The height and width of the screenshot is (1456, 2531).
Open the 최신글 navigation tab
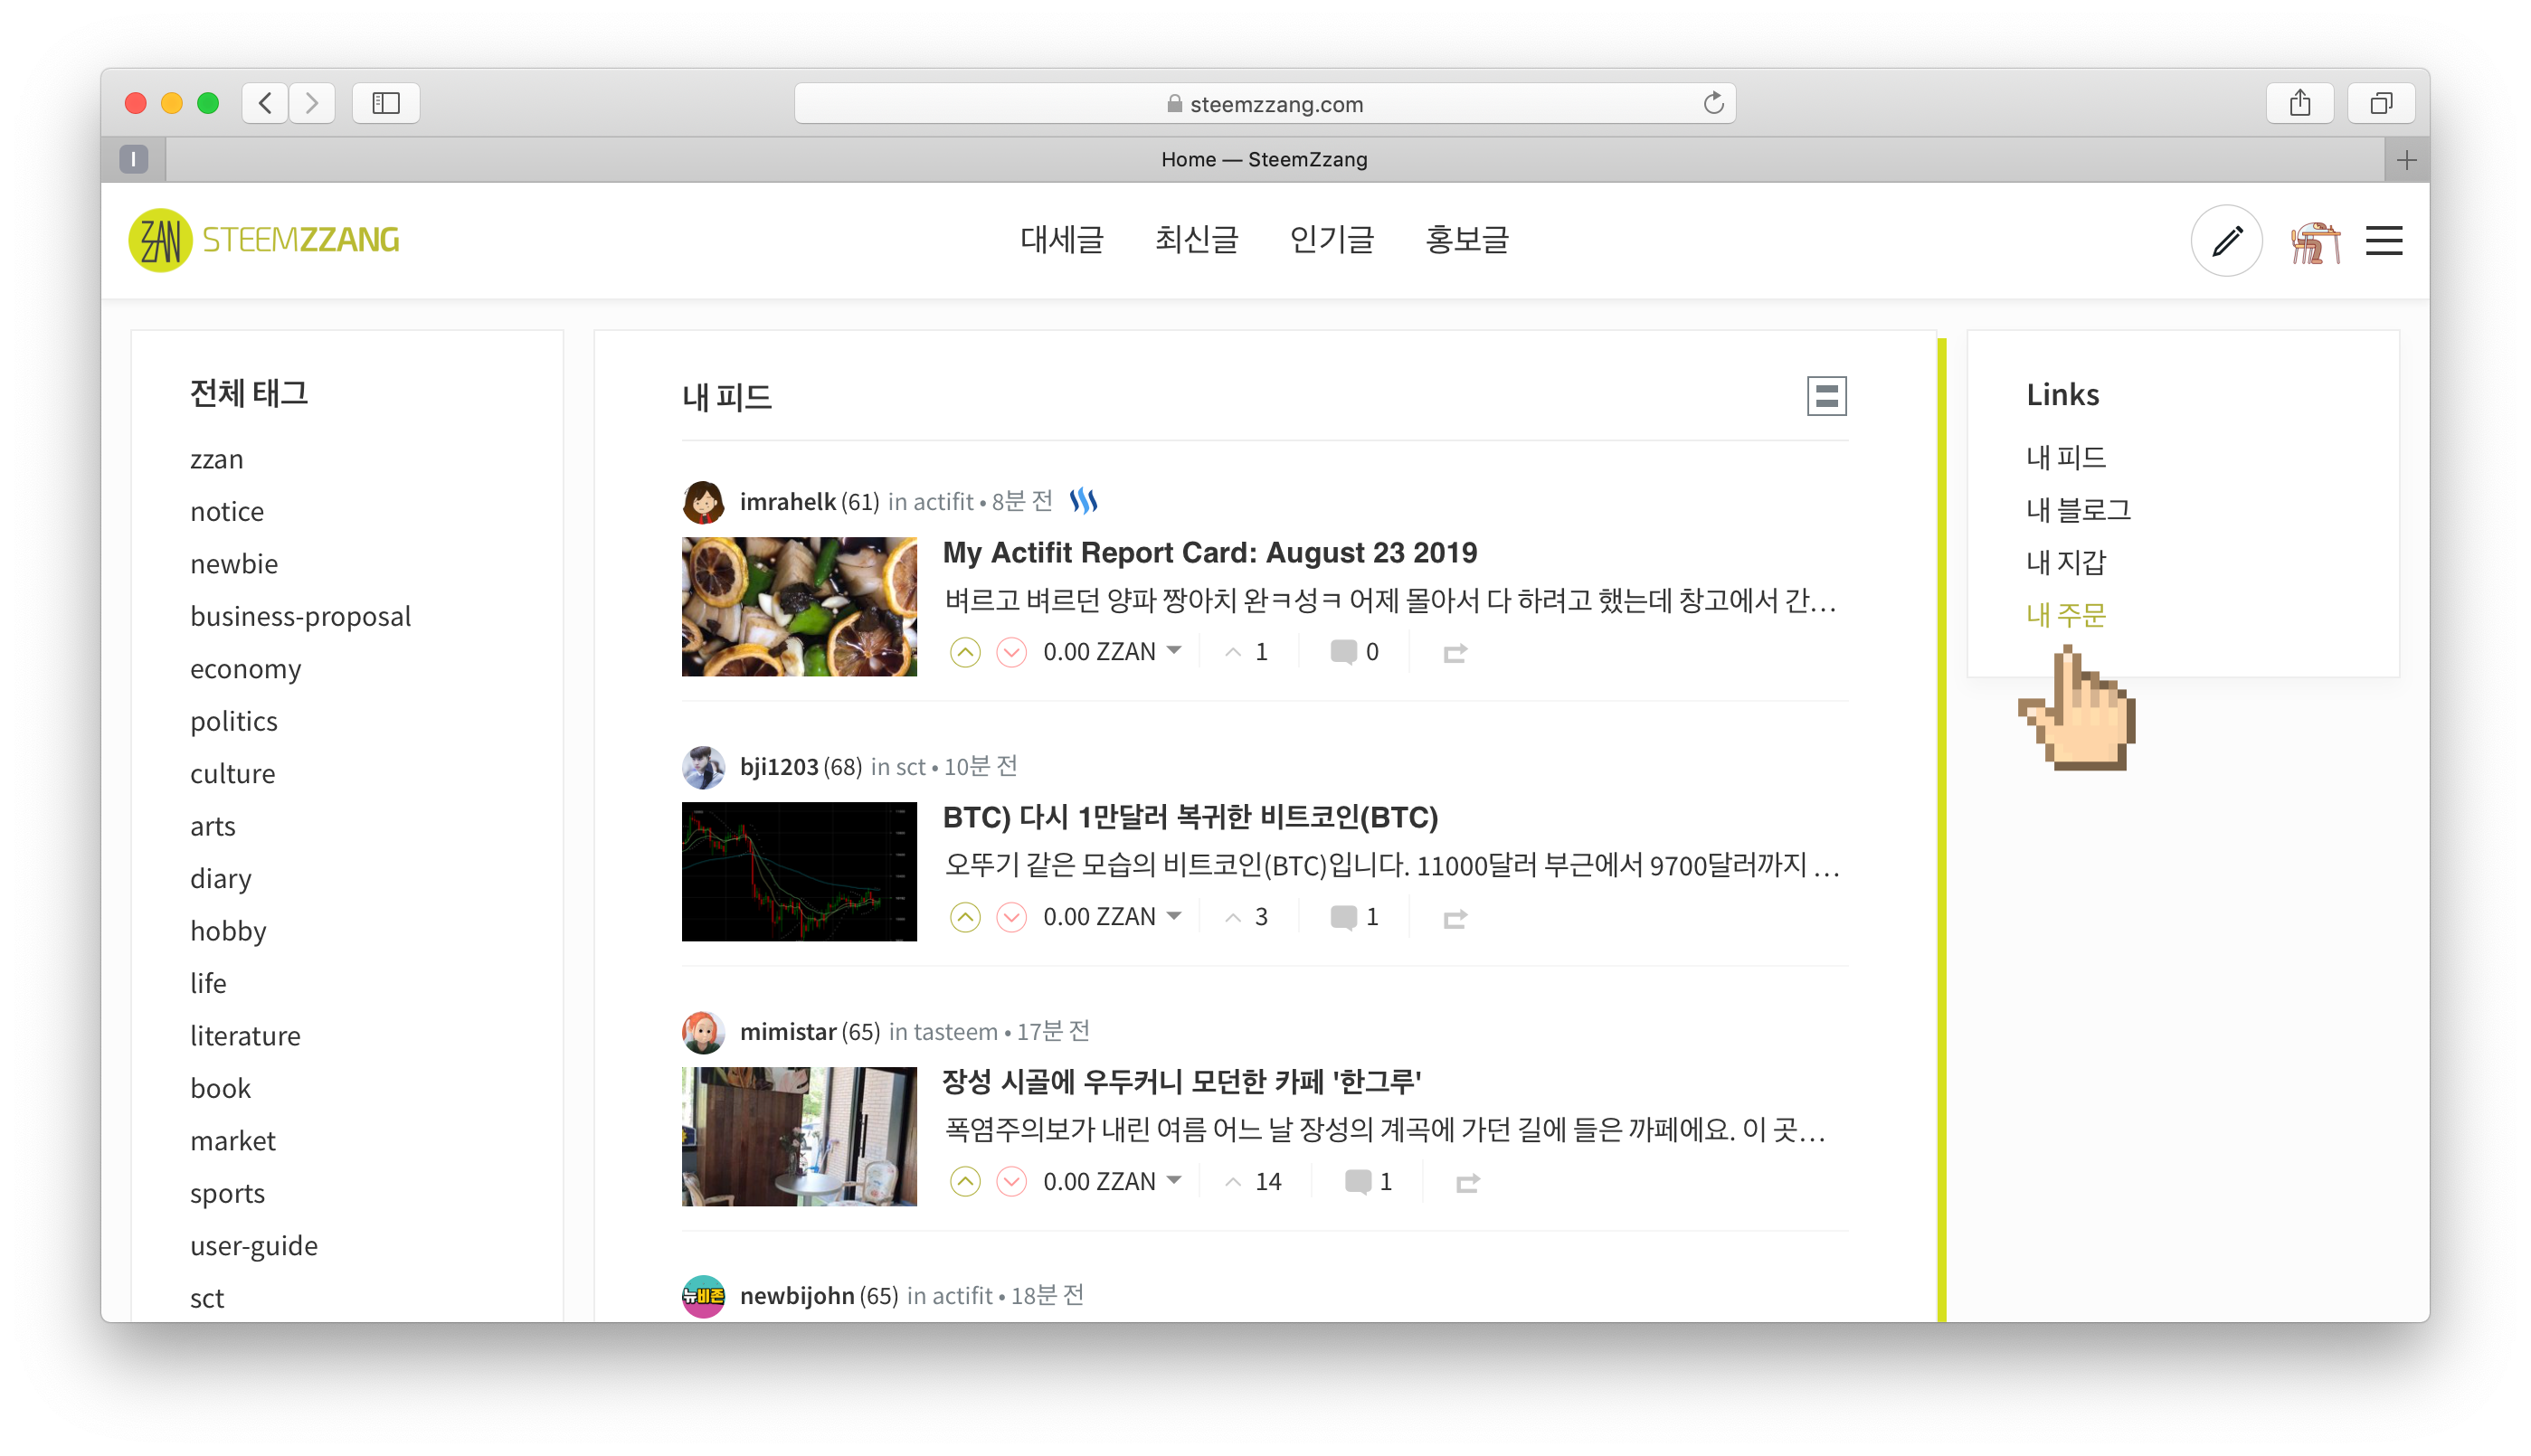coord(1196,240)
